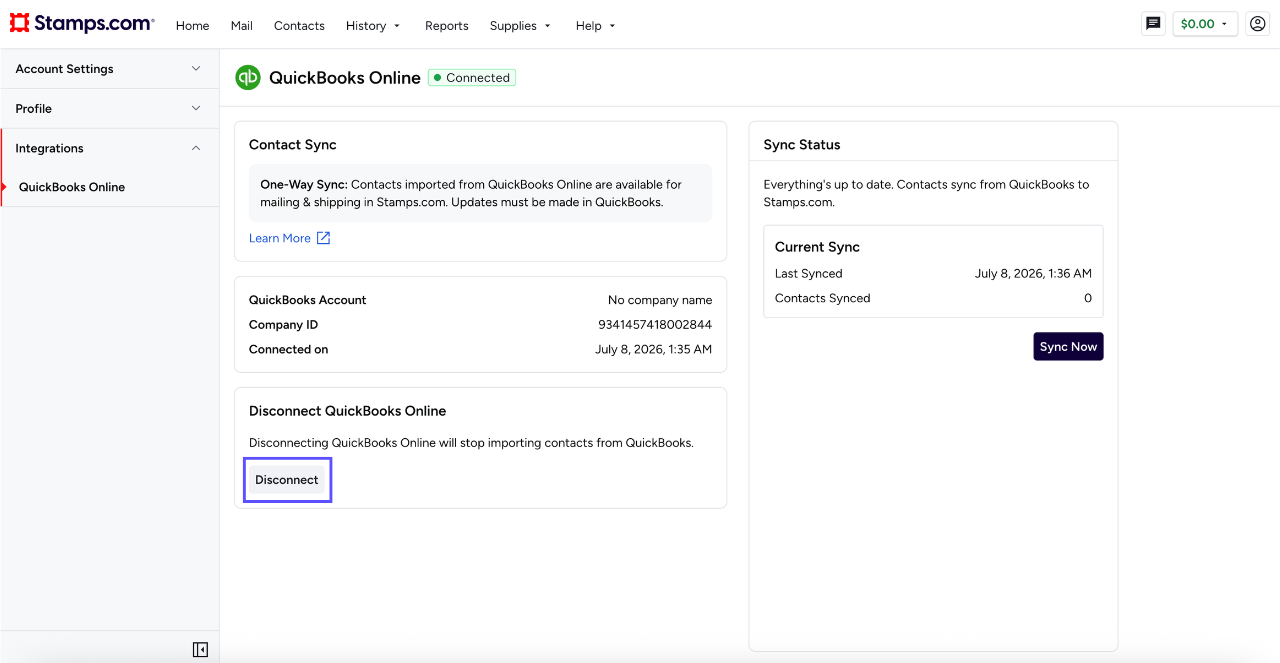This screenshot has width=1280, height=663.
Task: Open the Contacts menu item
Action: tap(299, 26)
